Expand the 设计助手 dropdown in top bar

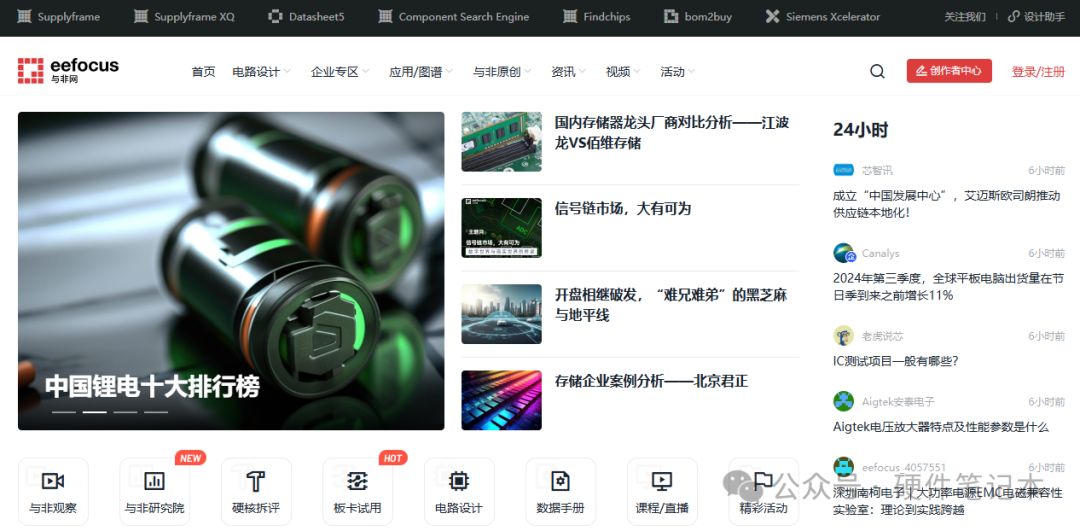[1037, 17]
